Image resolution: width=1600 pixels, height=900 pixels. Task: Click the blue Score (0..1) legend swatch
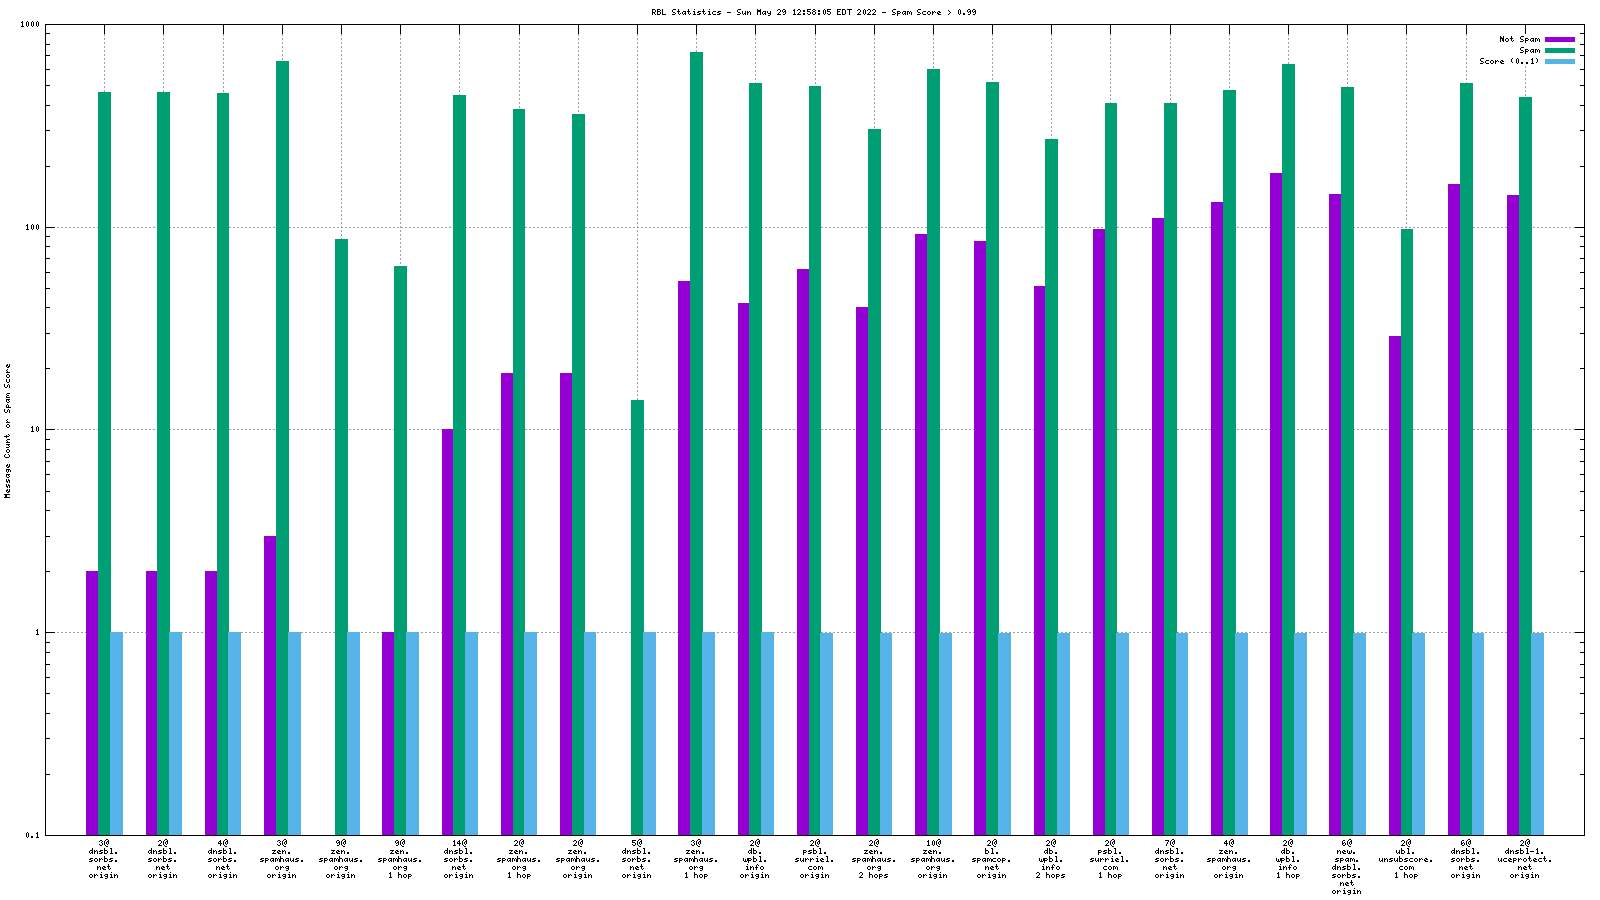click(1559, 62)
